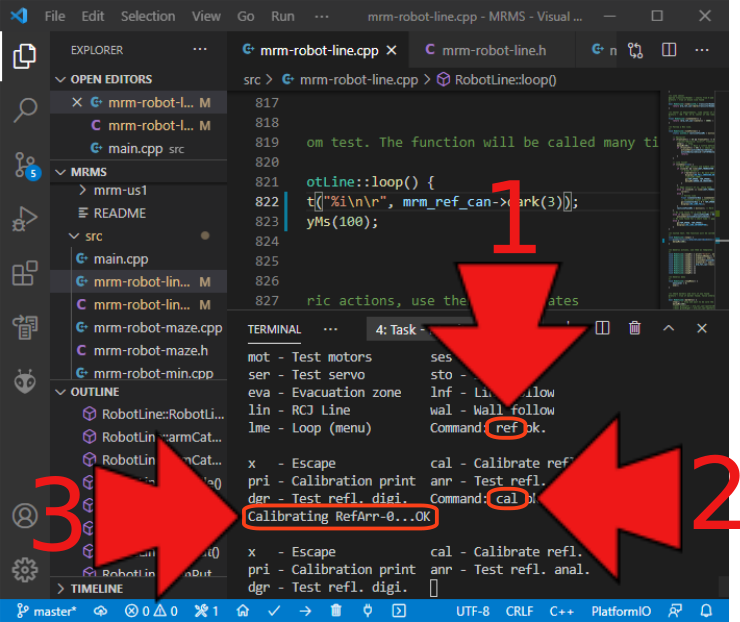Viewport: 740px width, 622px height.
Task: Click PlatformIO Serial Monitor plug icon
Action: 367,610
